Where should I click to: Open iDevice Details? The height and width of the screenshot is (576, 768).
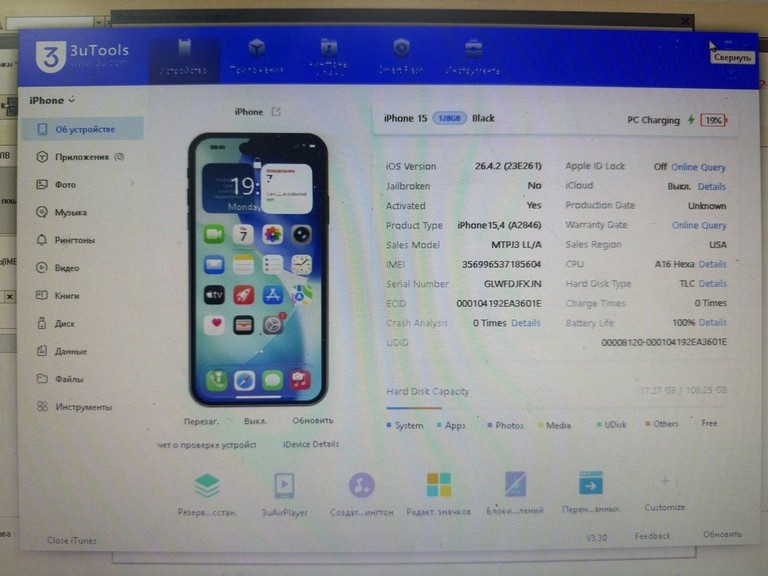(311, 444)
